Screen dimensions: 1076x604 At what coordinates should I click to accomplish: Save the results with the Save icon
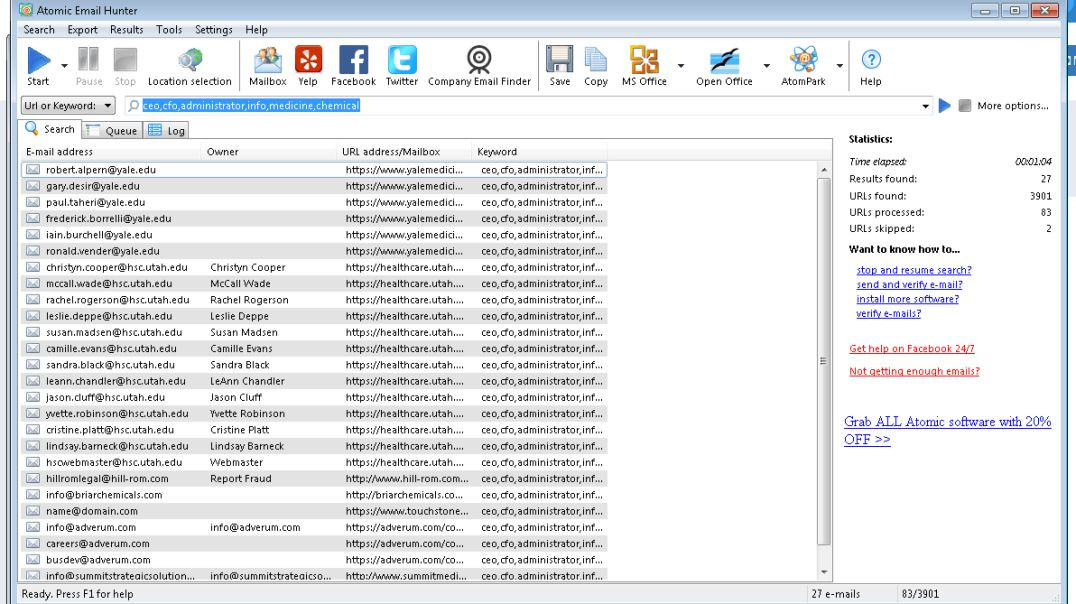coord(559,66)
